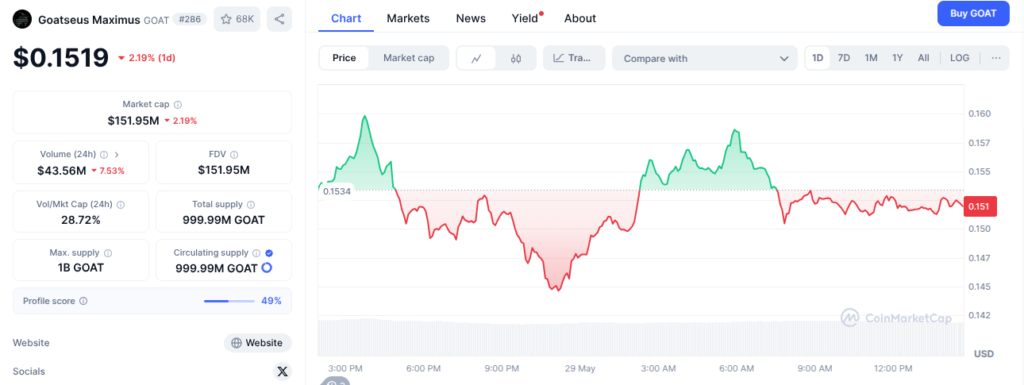Screen dimensions: 1024x385
Task: Click the Buy GOAT button
Action: 973,14
